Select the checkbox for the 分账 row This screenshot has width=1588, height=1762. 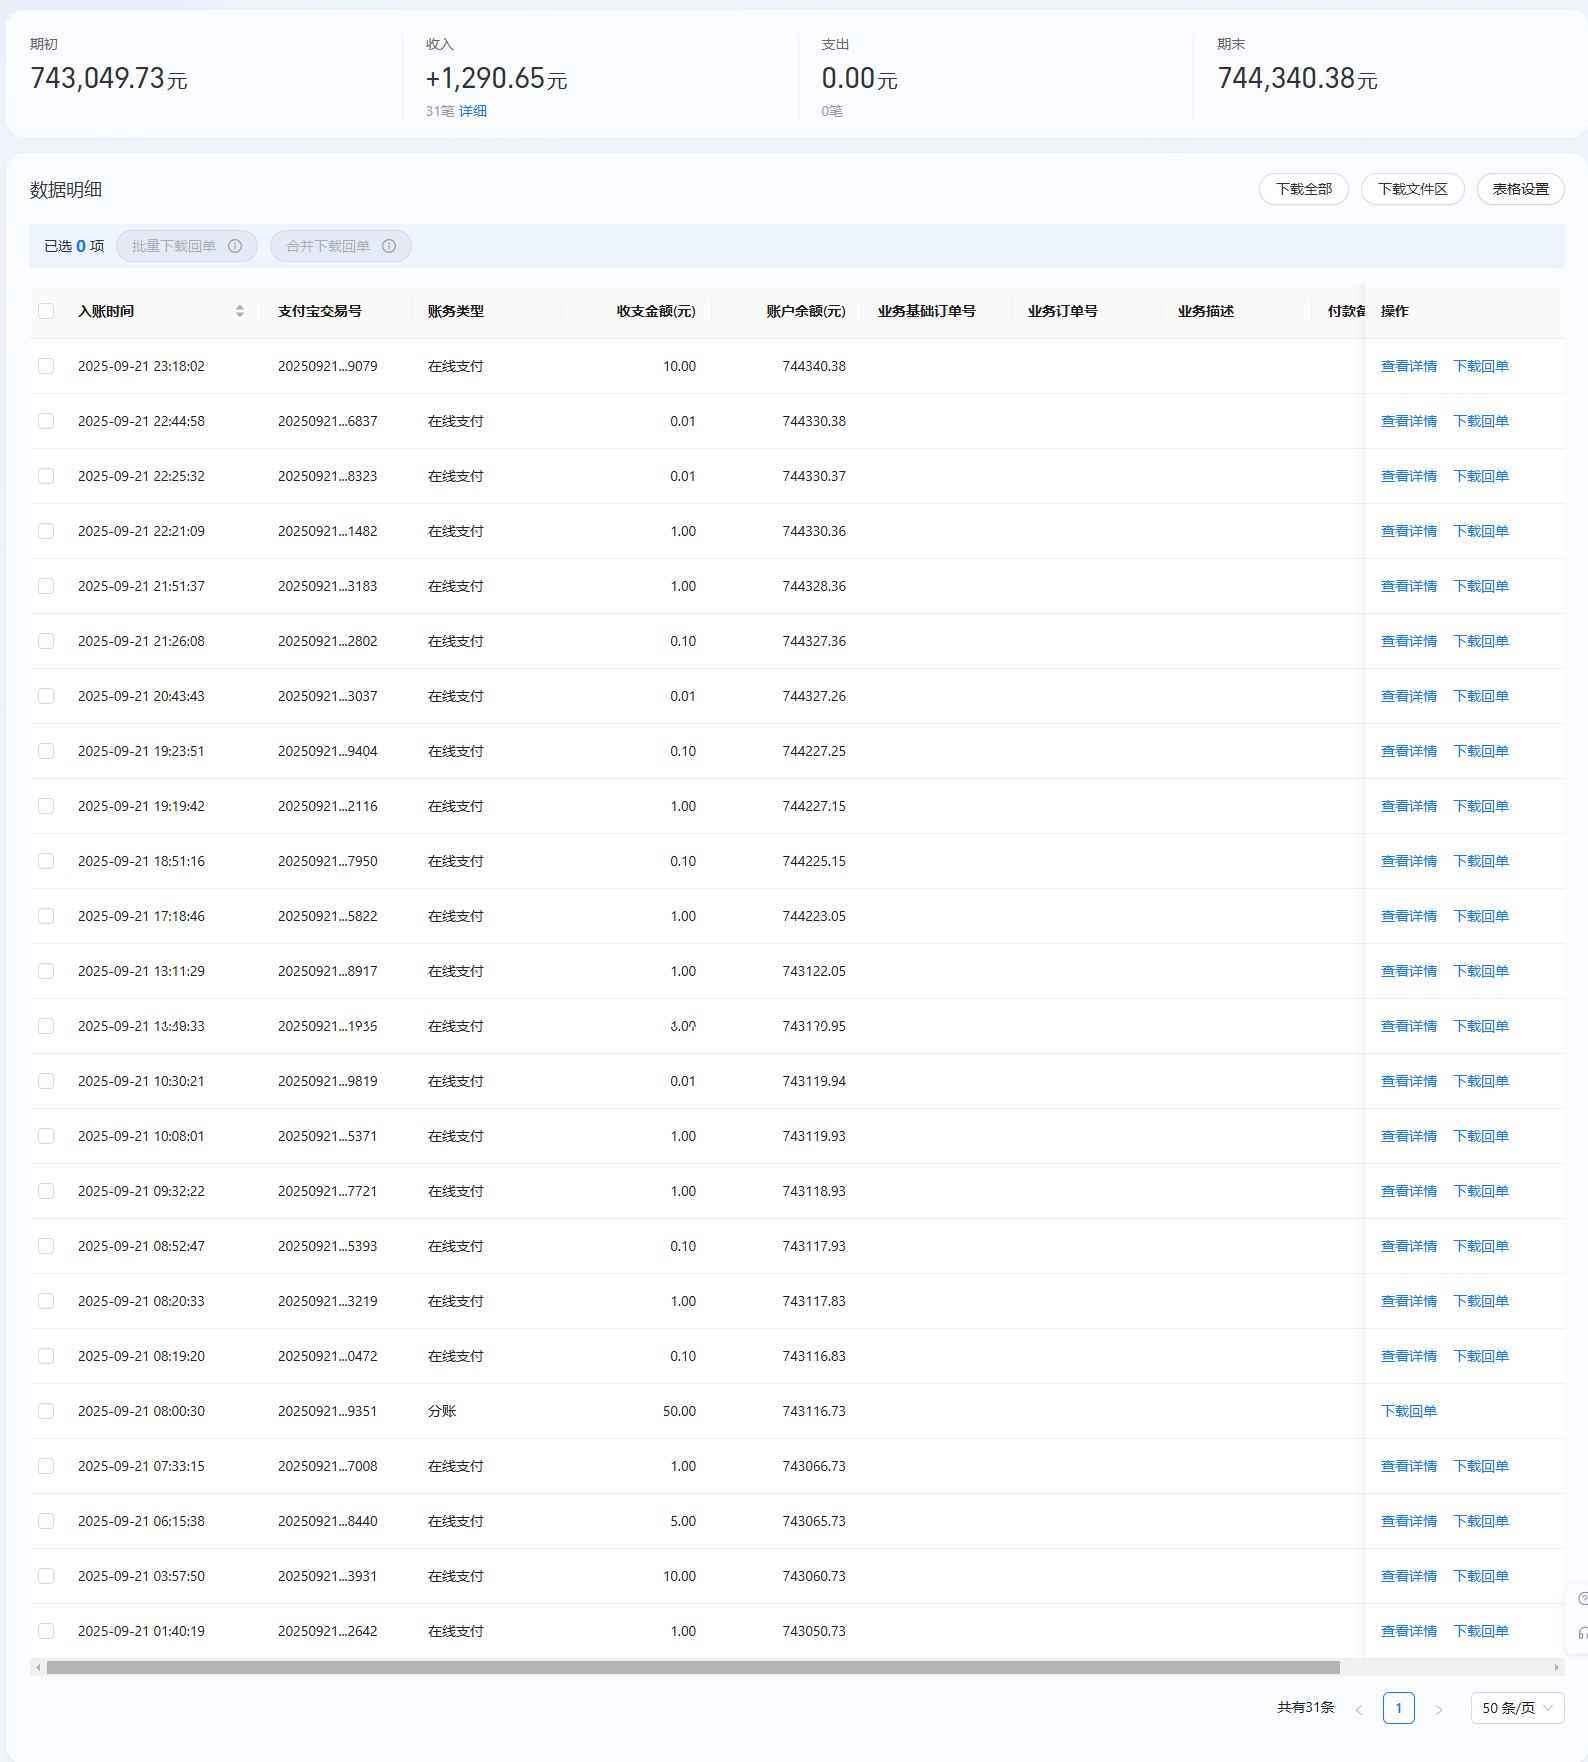(46, 1411)
